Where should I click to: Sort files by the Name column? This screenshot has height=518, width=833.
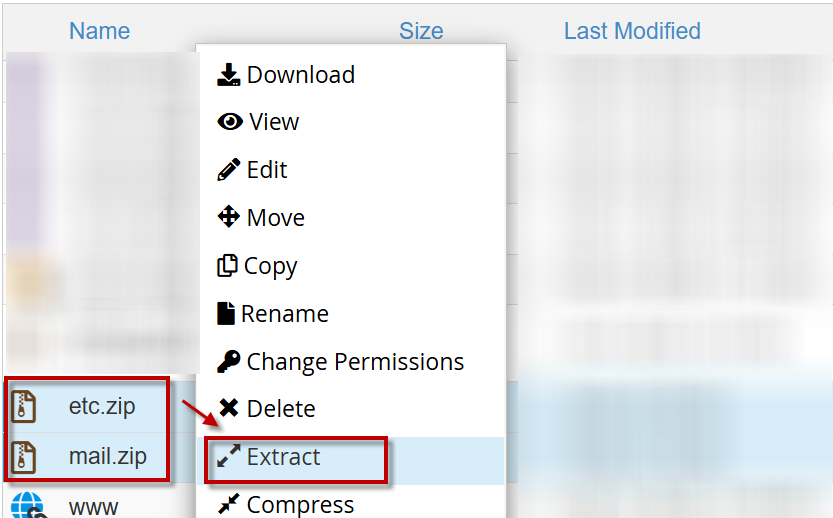click(99, 31)
